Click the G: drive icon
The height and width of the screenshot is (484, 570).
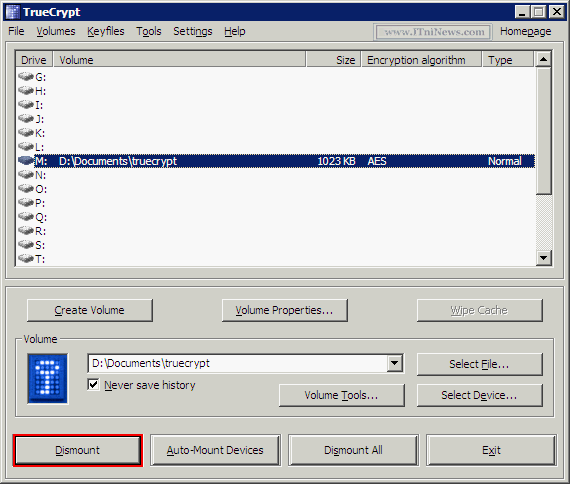coord(26,77)
